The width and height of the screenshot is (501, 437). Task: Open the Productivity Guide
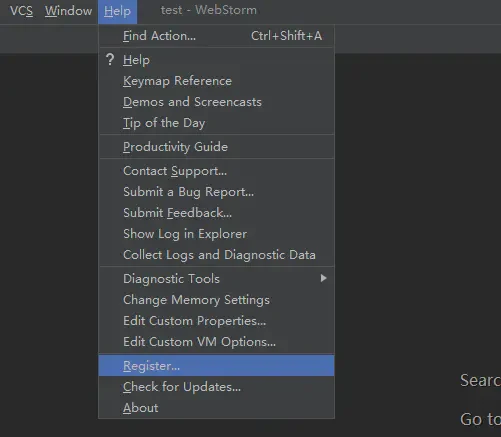(217, 147)
